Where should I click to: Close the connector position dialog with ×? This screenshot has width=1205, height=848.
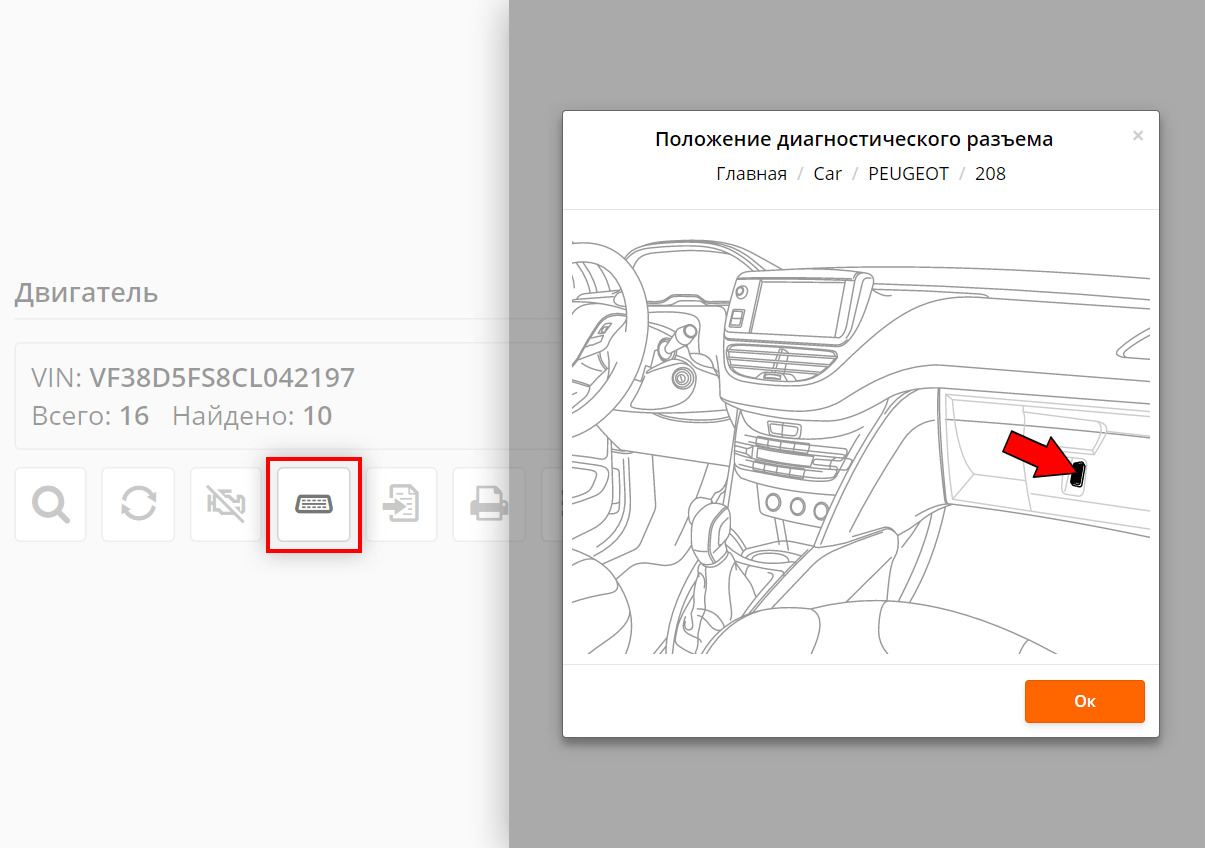(x=1137, y=136)
